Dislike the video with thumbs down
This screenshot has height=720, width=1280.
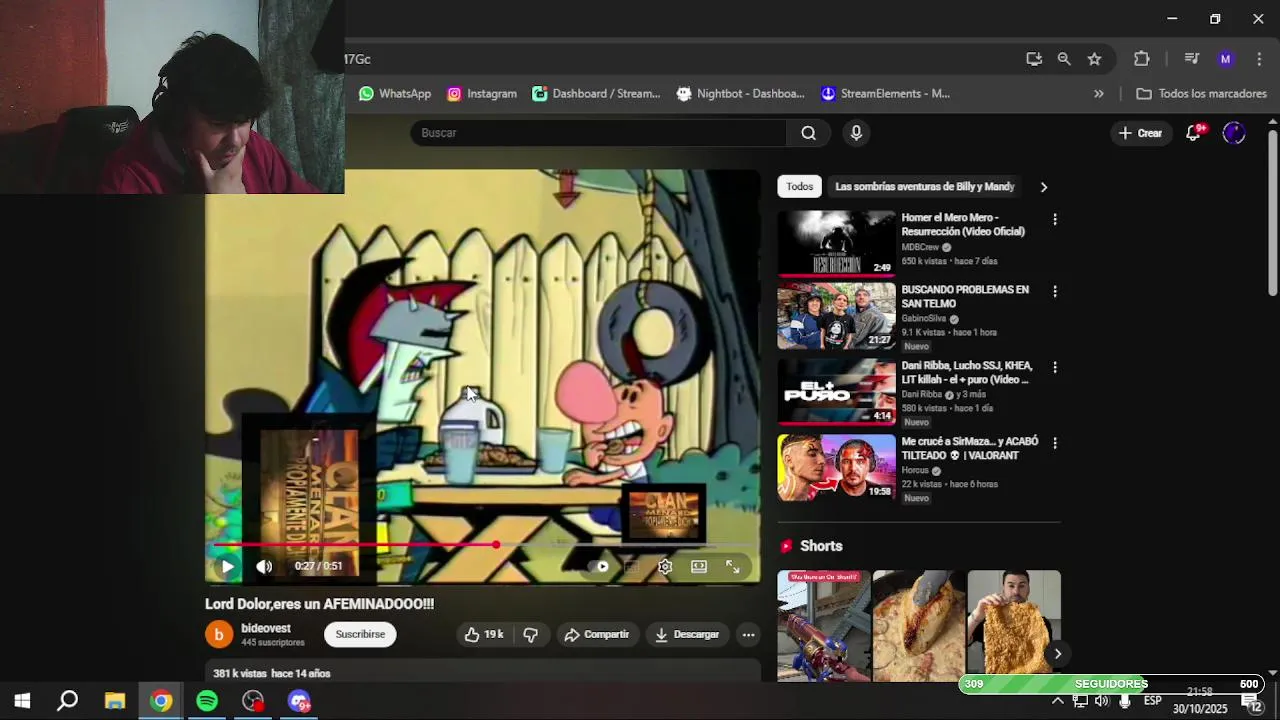[x=531, y=634]
